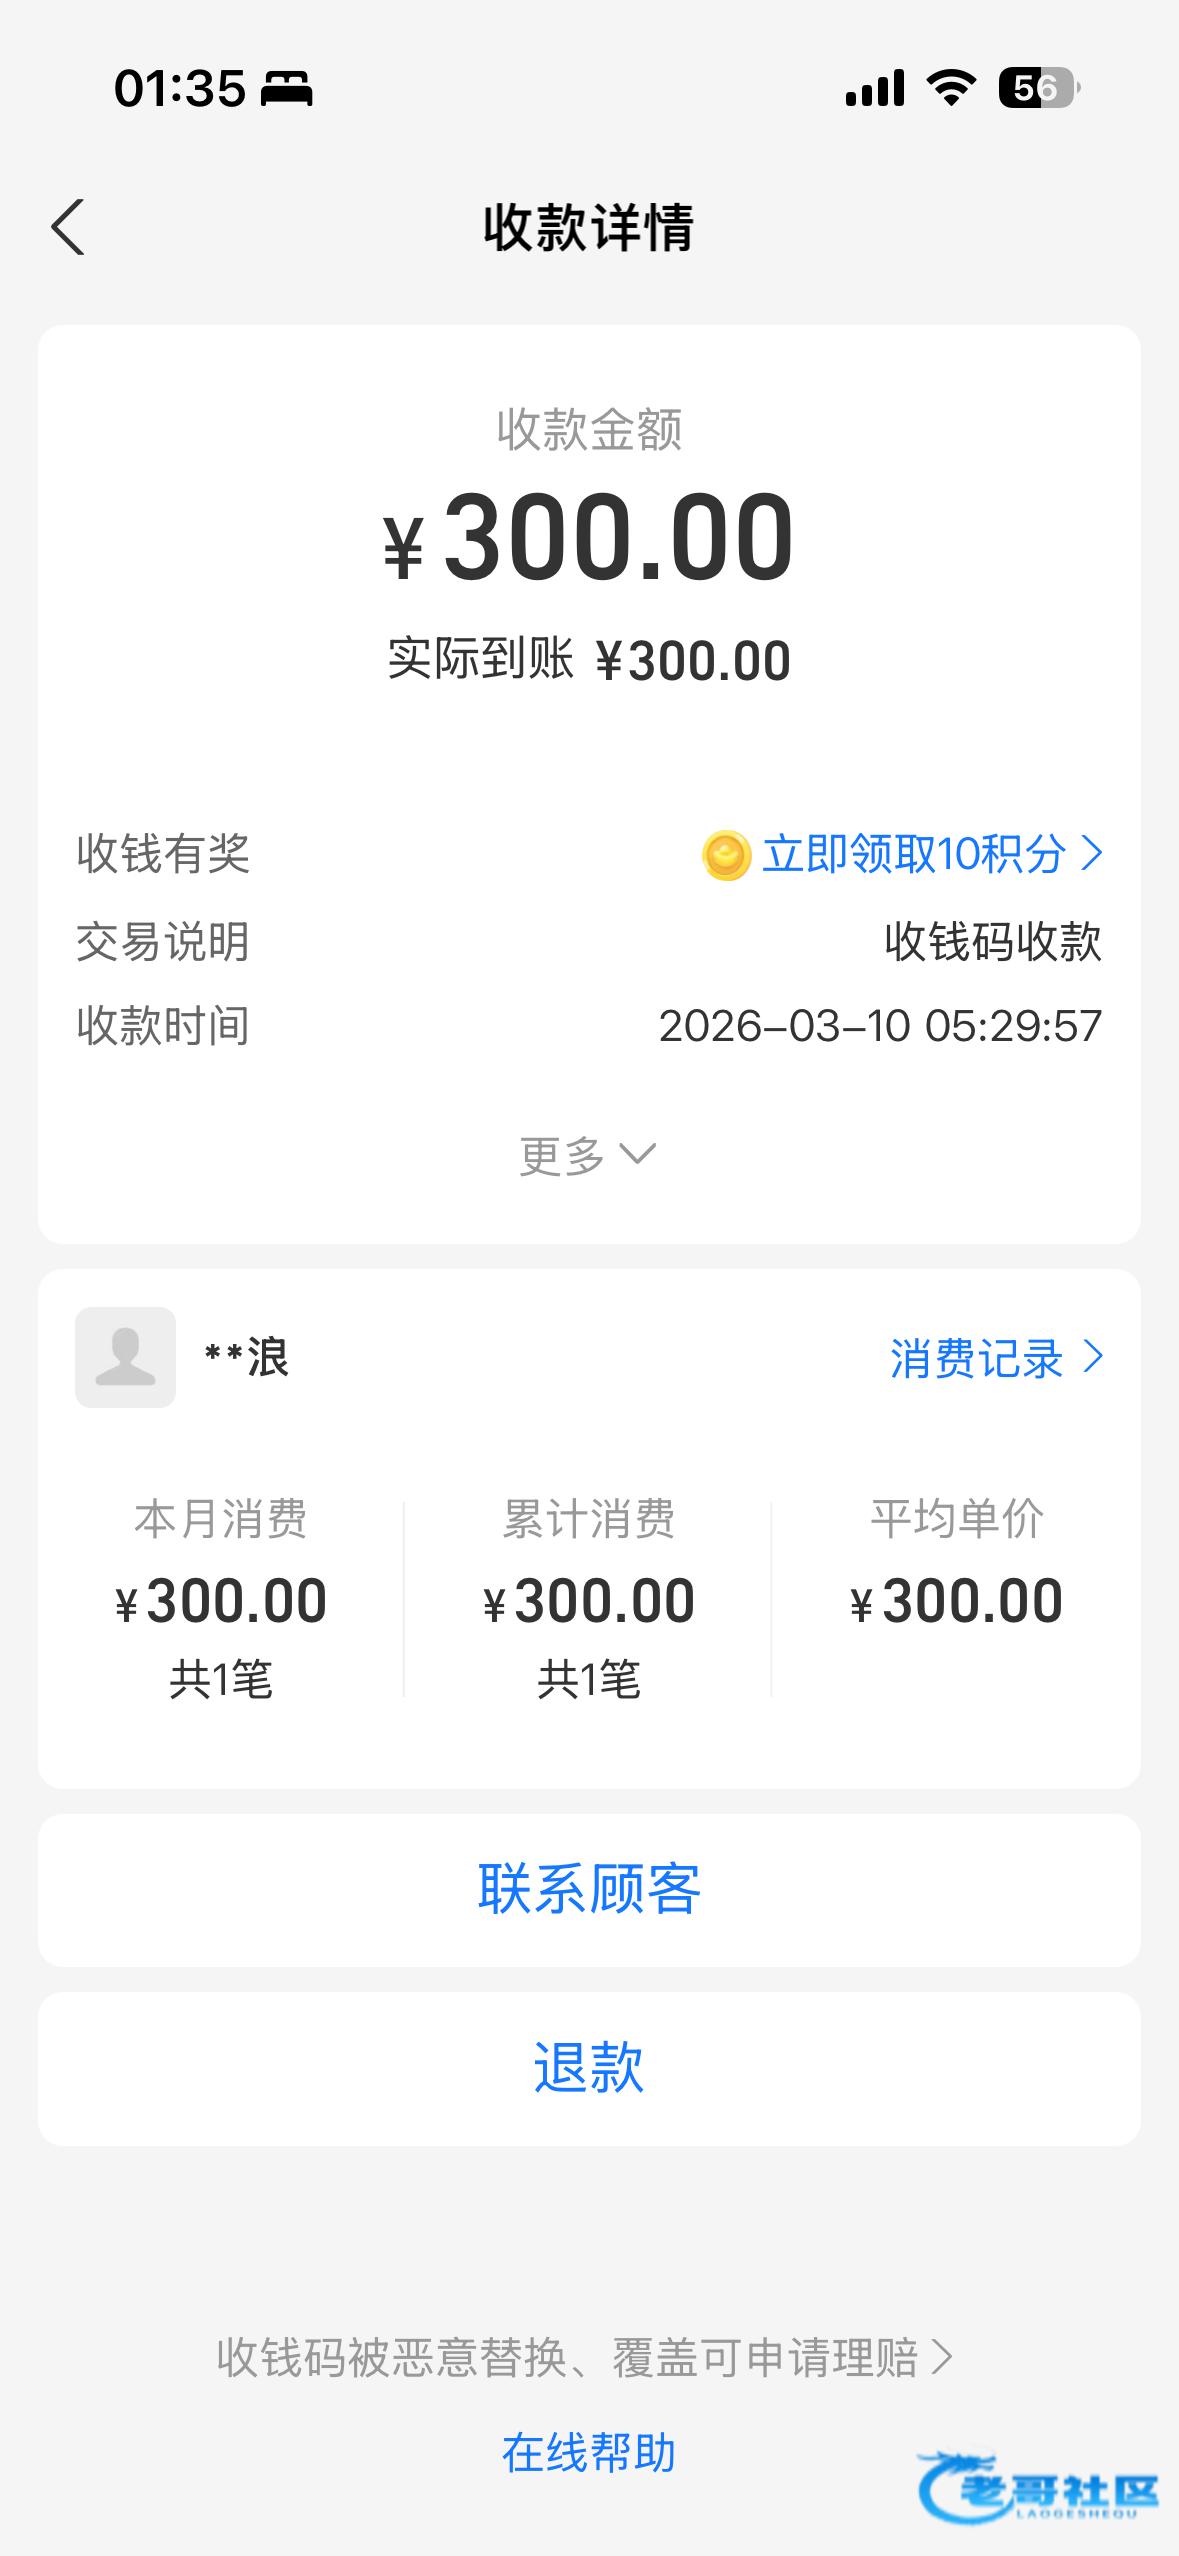Tap the back arrow icon

click(68, 228)
